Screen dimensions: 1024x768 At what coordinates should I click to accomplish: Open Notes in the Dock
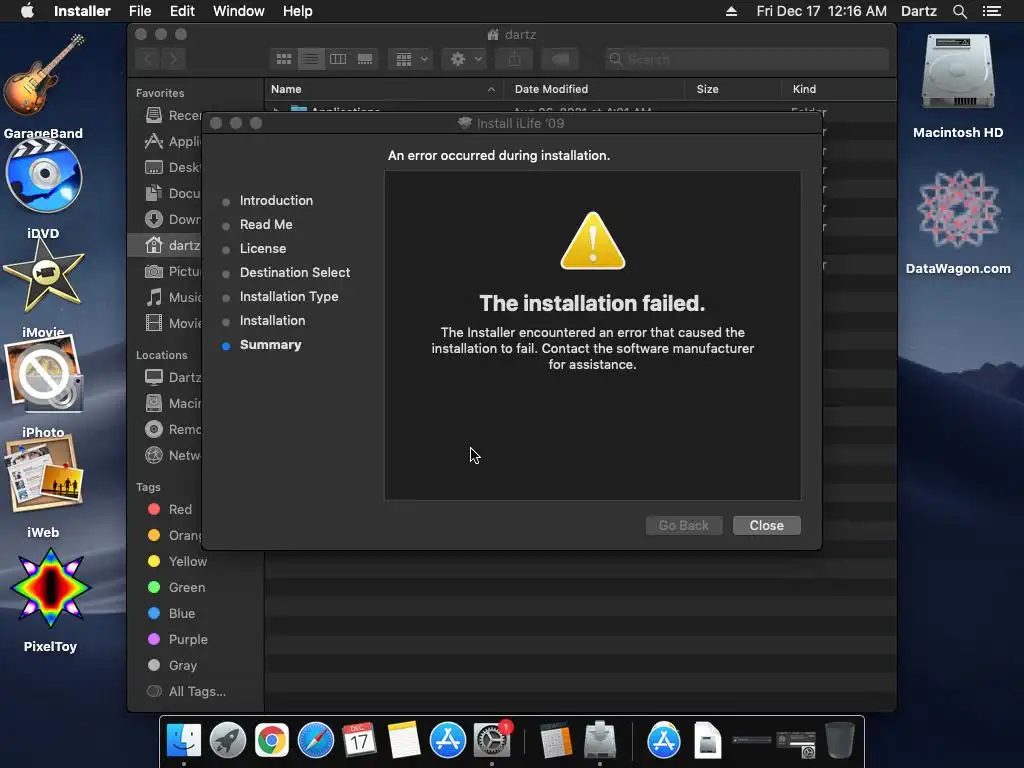point(404,741)
